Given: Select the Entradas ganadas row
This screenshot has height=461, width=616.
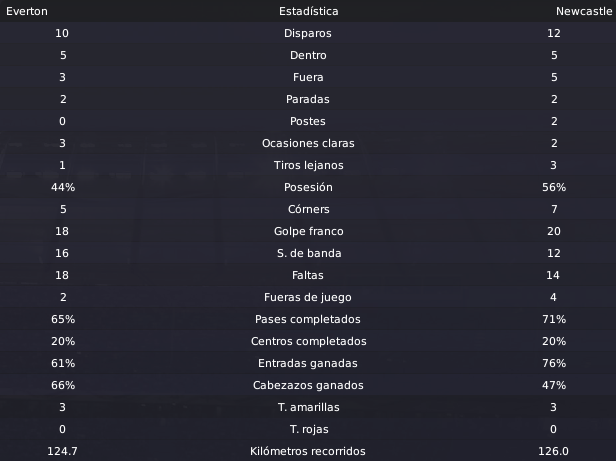Looking at the screenshot, I should tap(308, 363).
